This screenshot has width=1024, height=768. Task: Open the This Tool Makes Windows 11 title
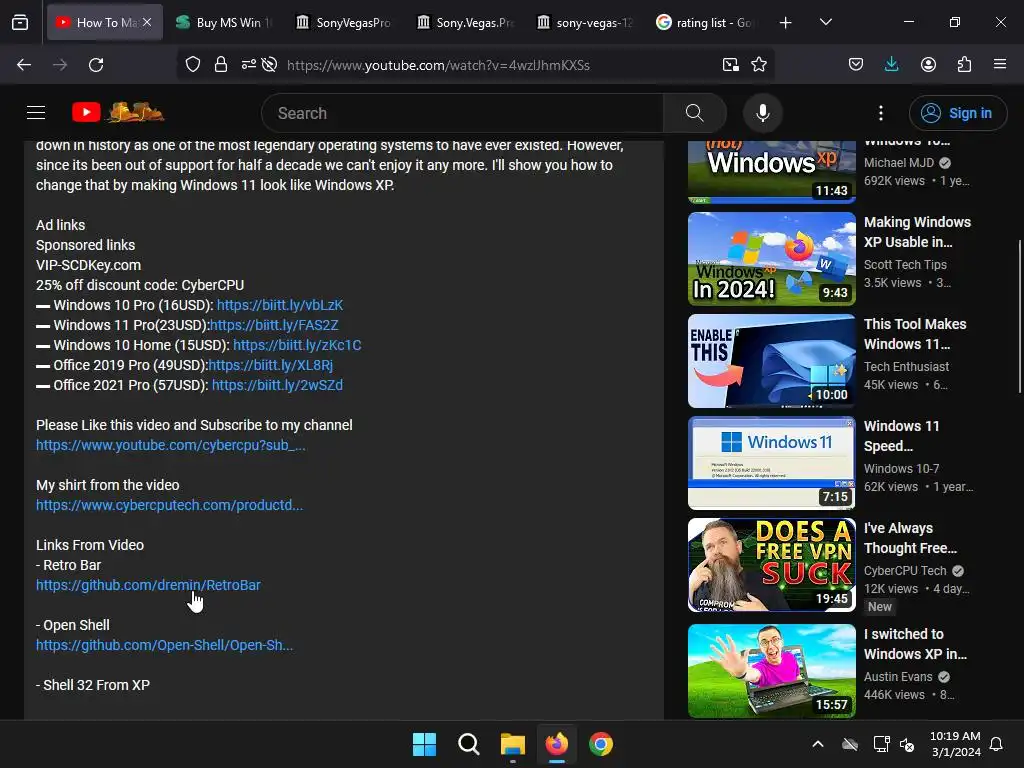pyautogui.click(x=915, y=334)
